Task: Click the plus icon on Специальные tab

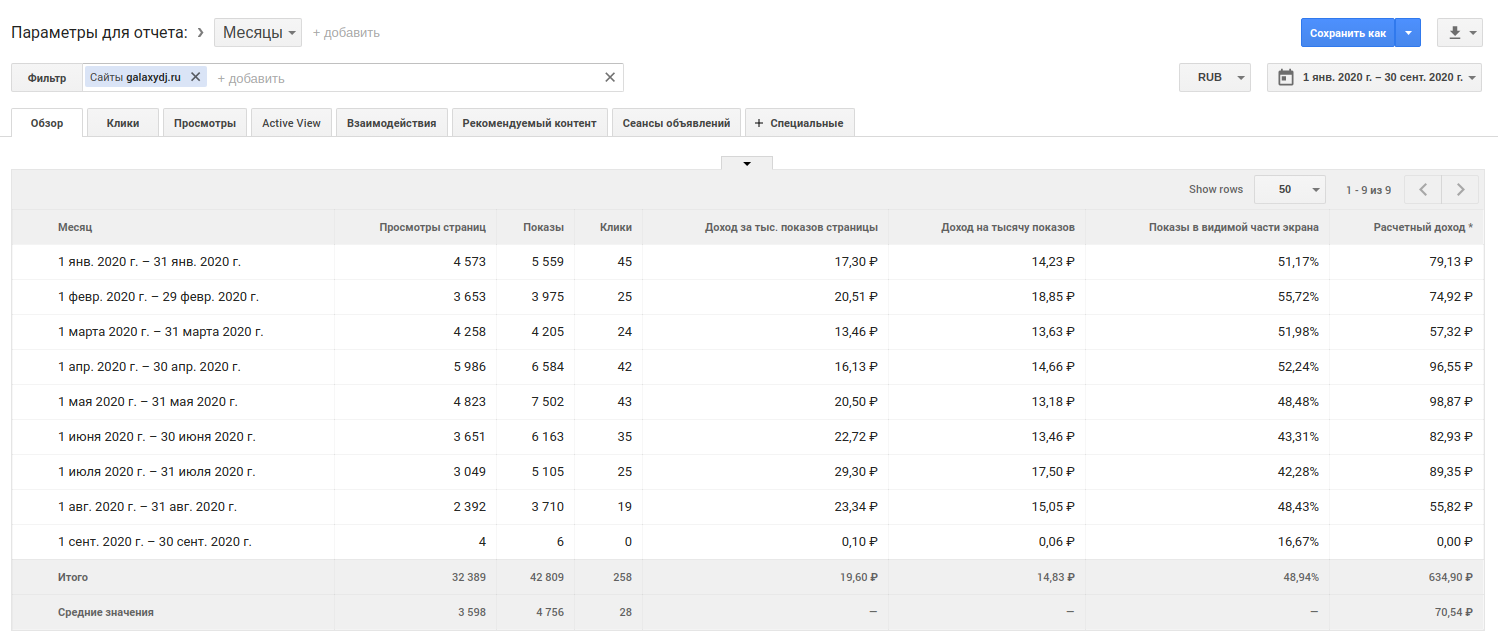Action: [759, 123]
